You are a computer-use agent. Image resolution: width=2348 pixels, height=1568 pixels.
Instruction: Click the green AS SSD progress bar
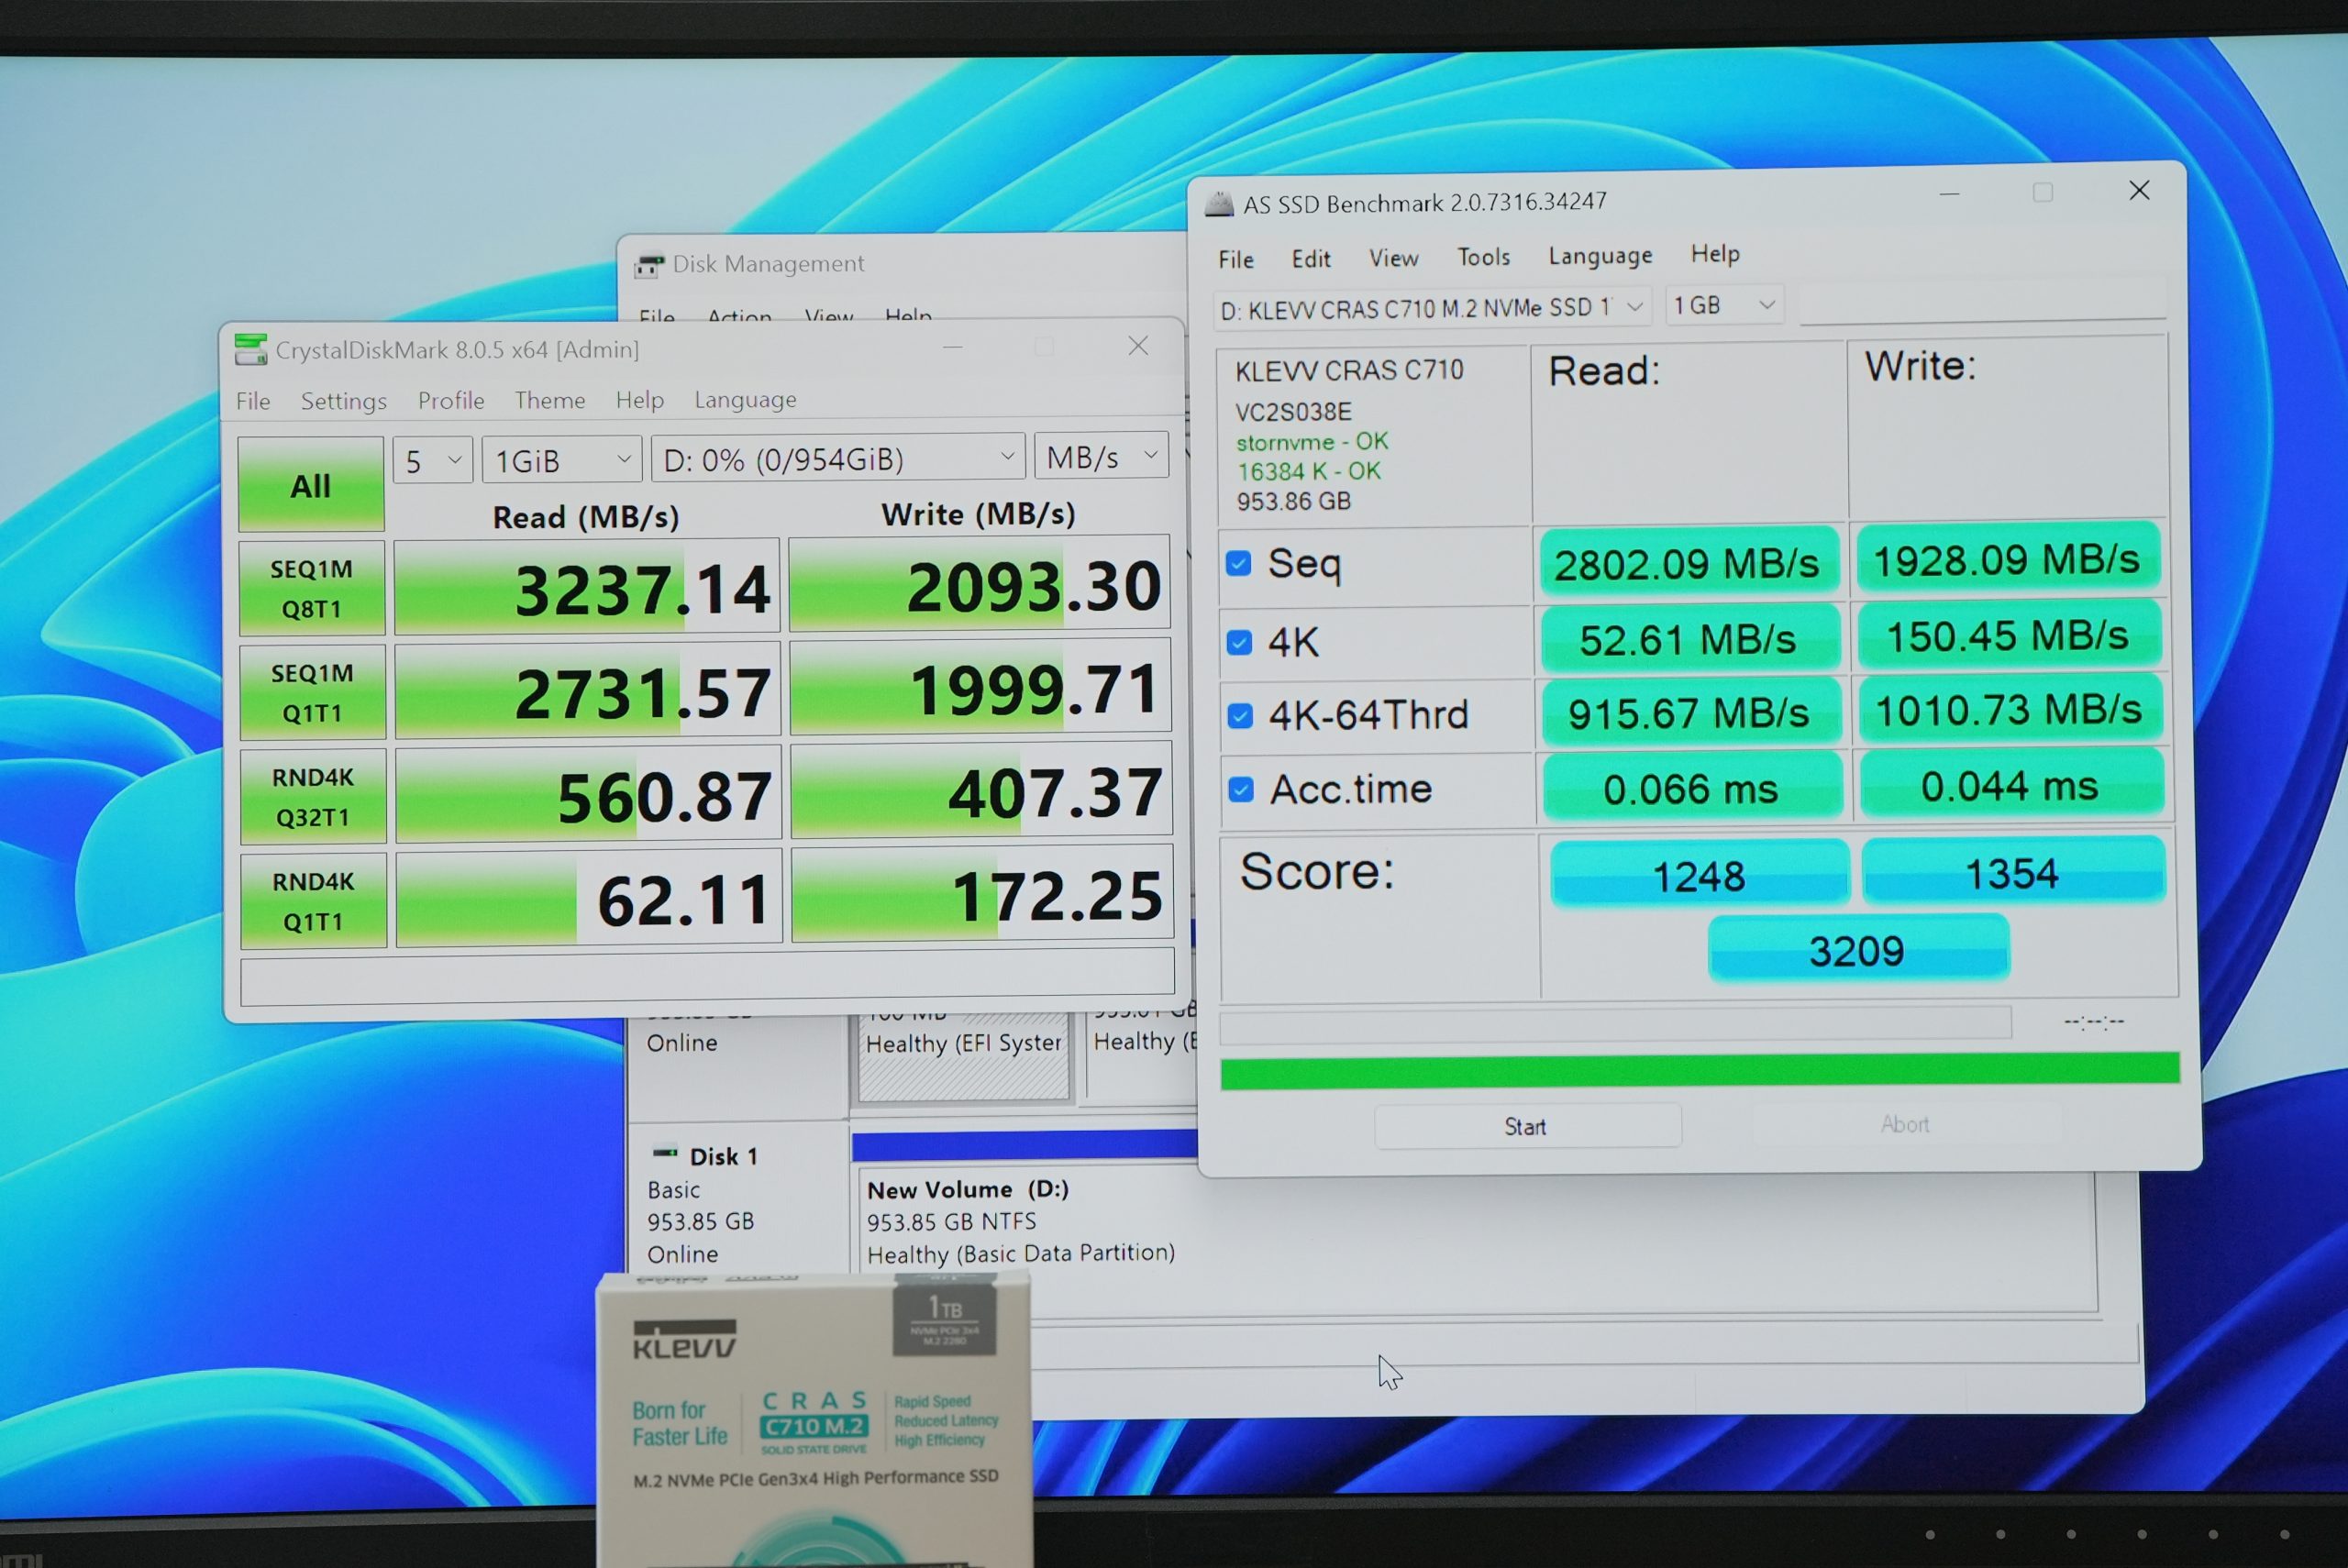click(1700, 1070)
